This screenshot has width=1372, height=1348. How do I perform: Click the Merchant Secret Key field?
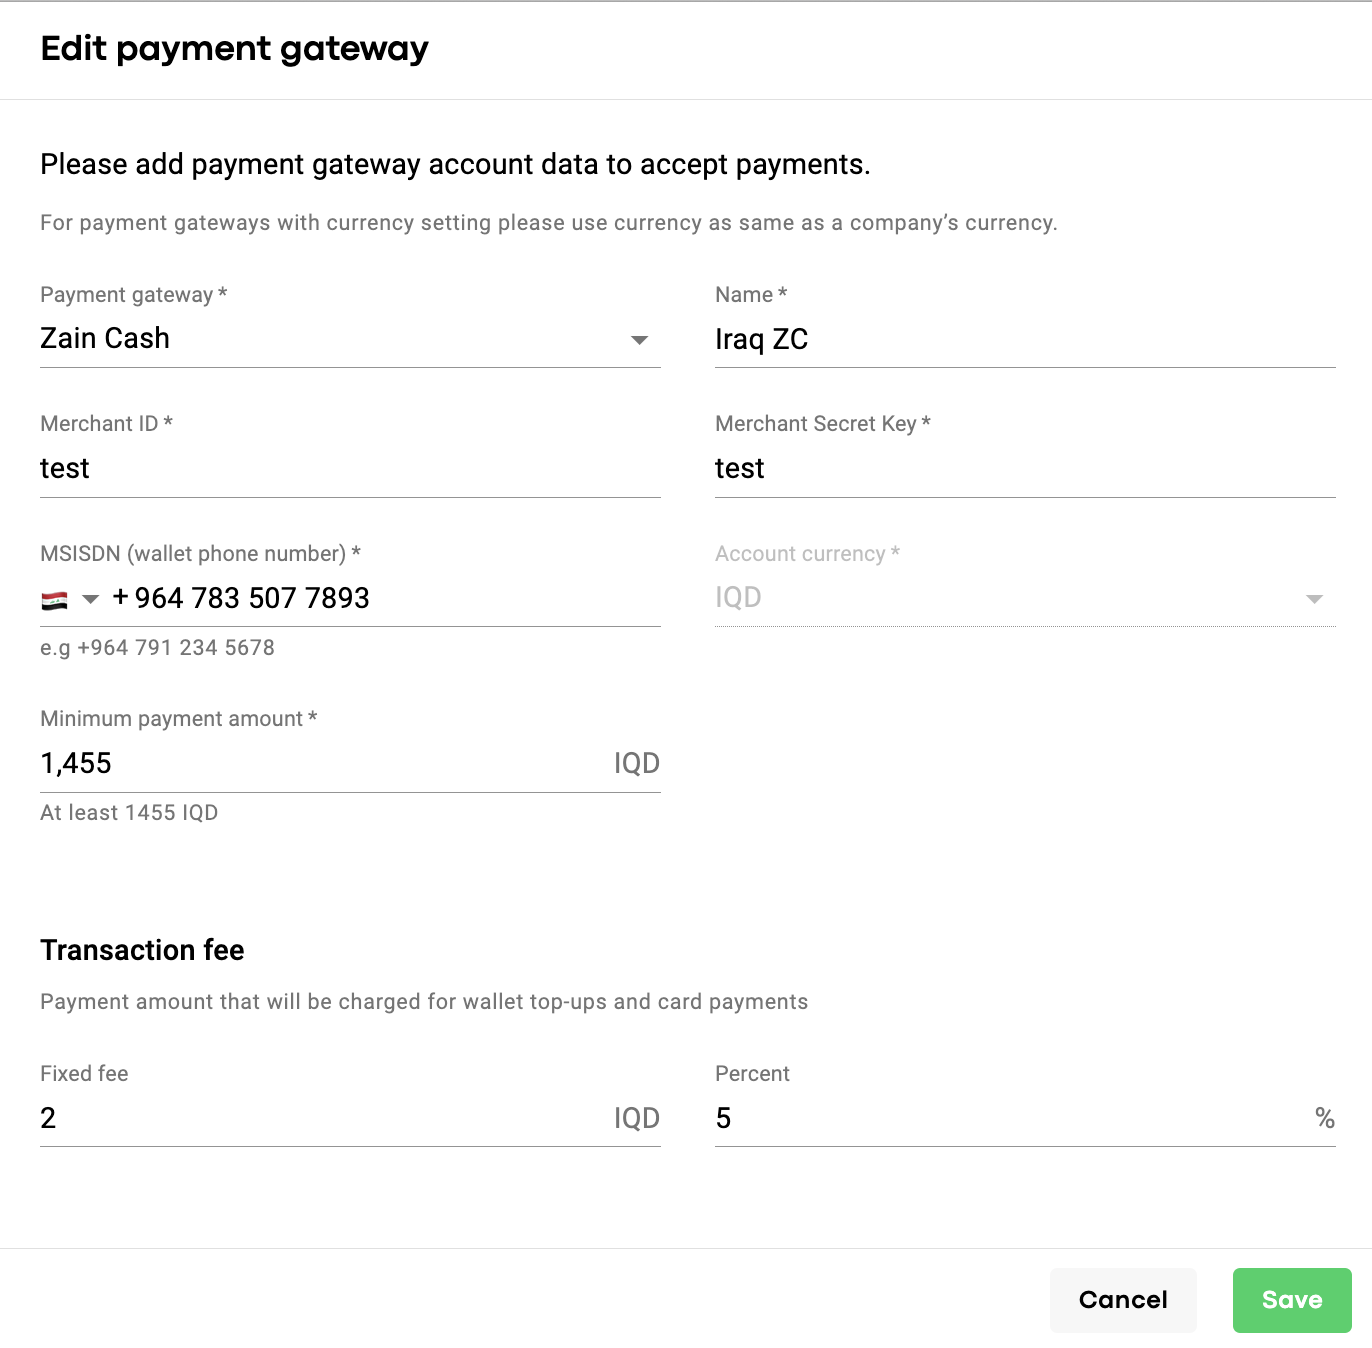point(1024,469)
